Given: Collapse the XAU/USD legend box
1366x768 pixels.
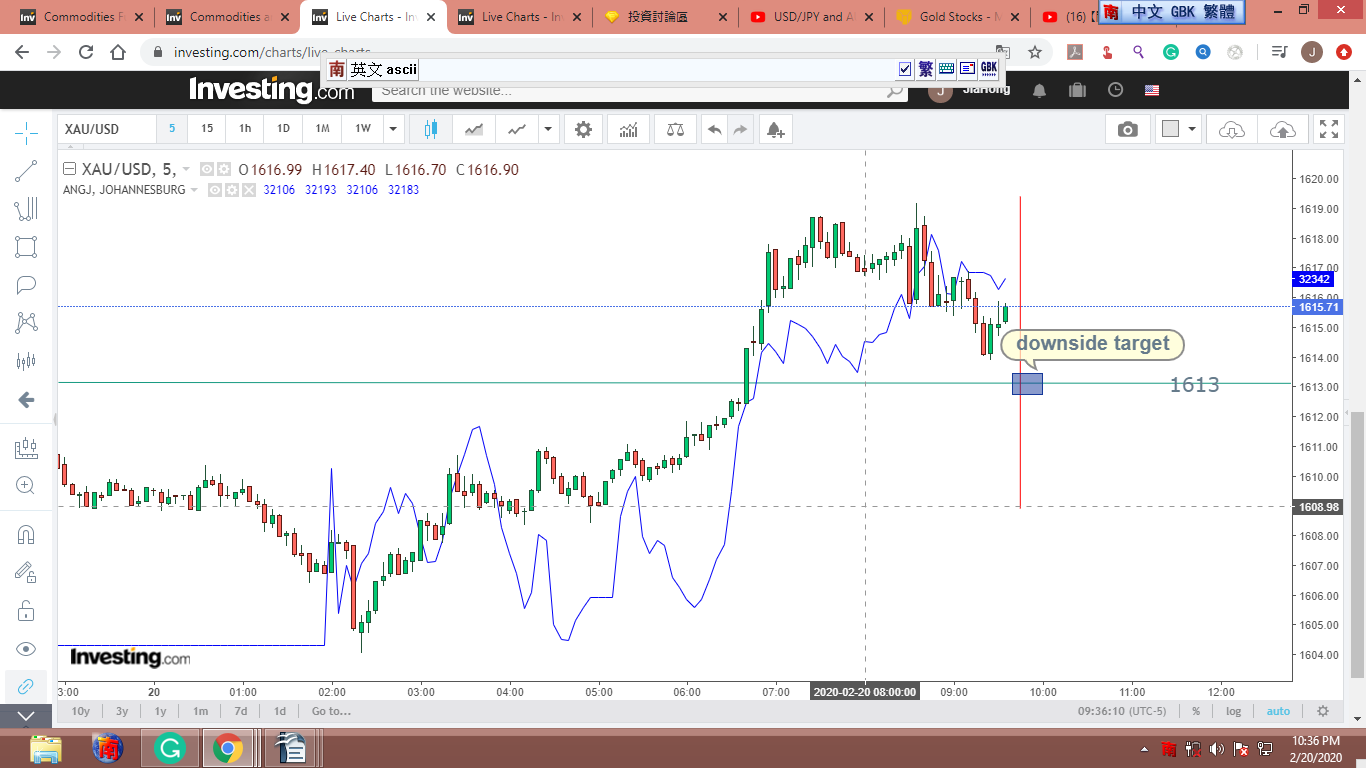Looking at the screenshot, I should (x=69, y=170).
